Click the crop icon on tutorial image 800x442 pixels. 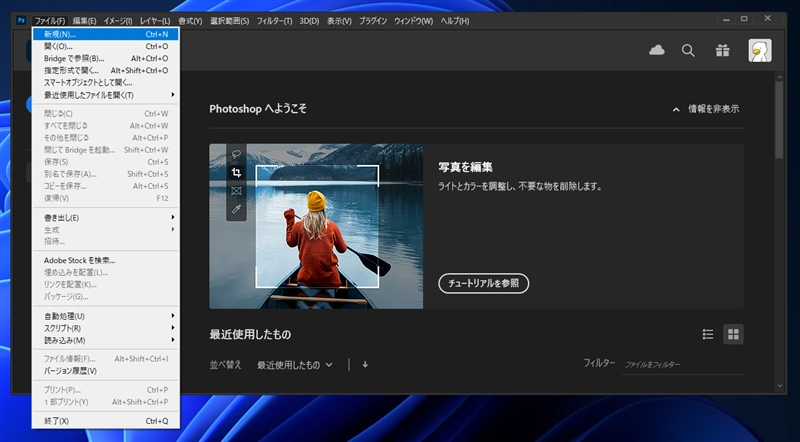pyautogui.click(x=236, y=173)
